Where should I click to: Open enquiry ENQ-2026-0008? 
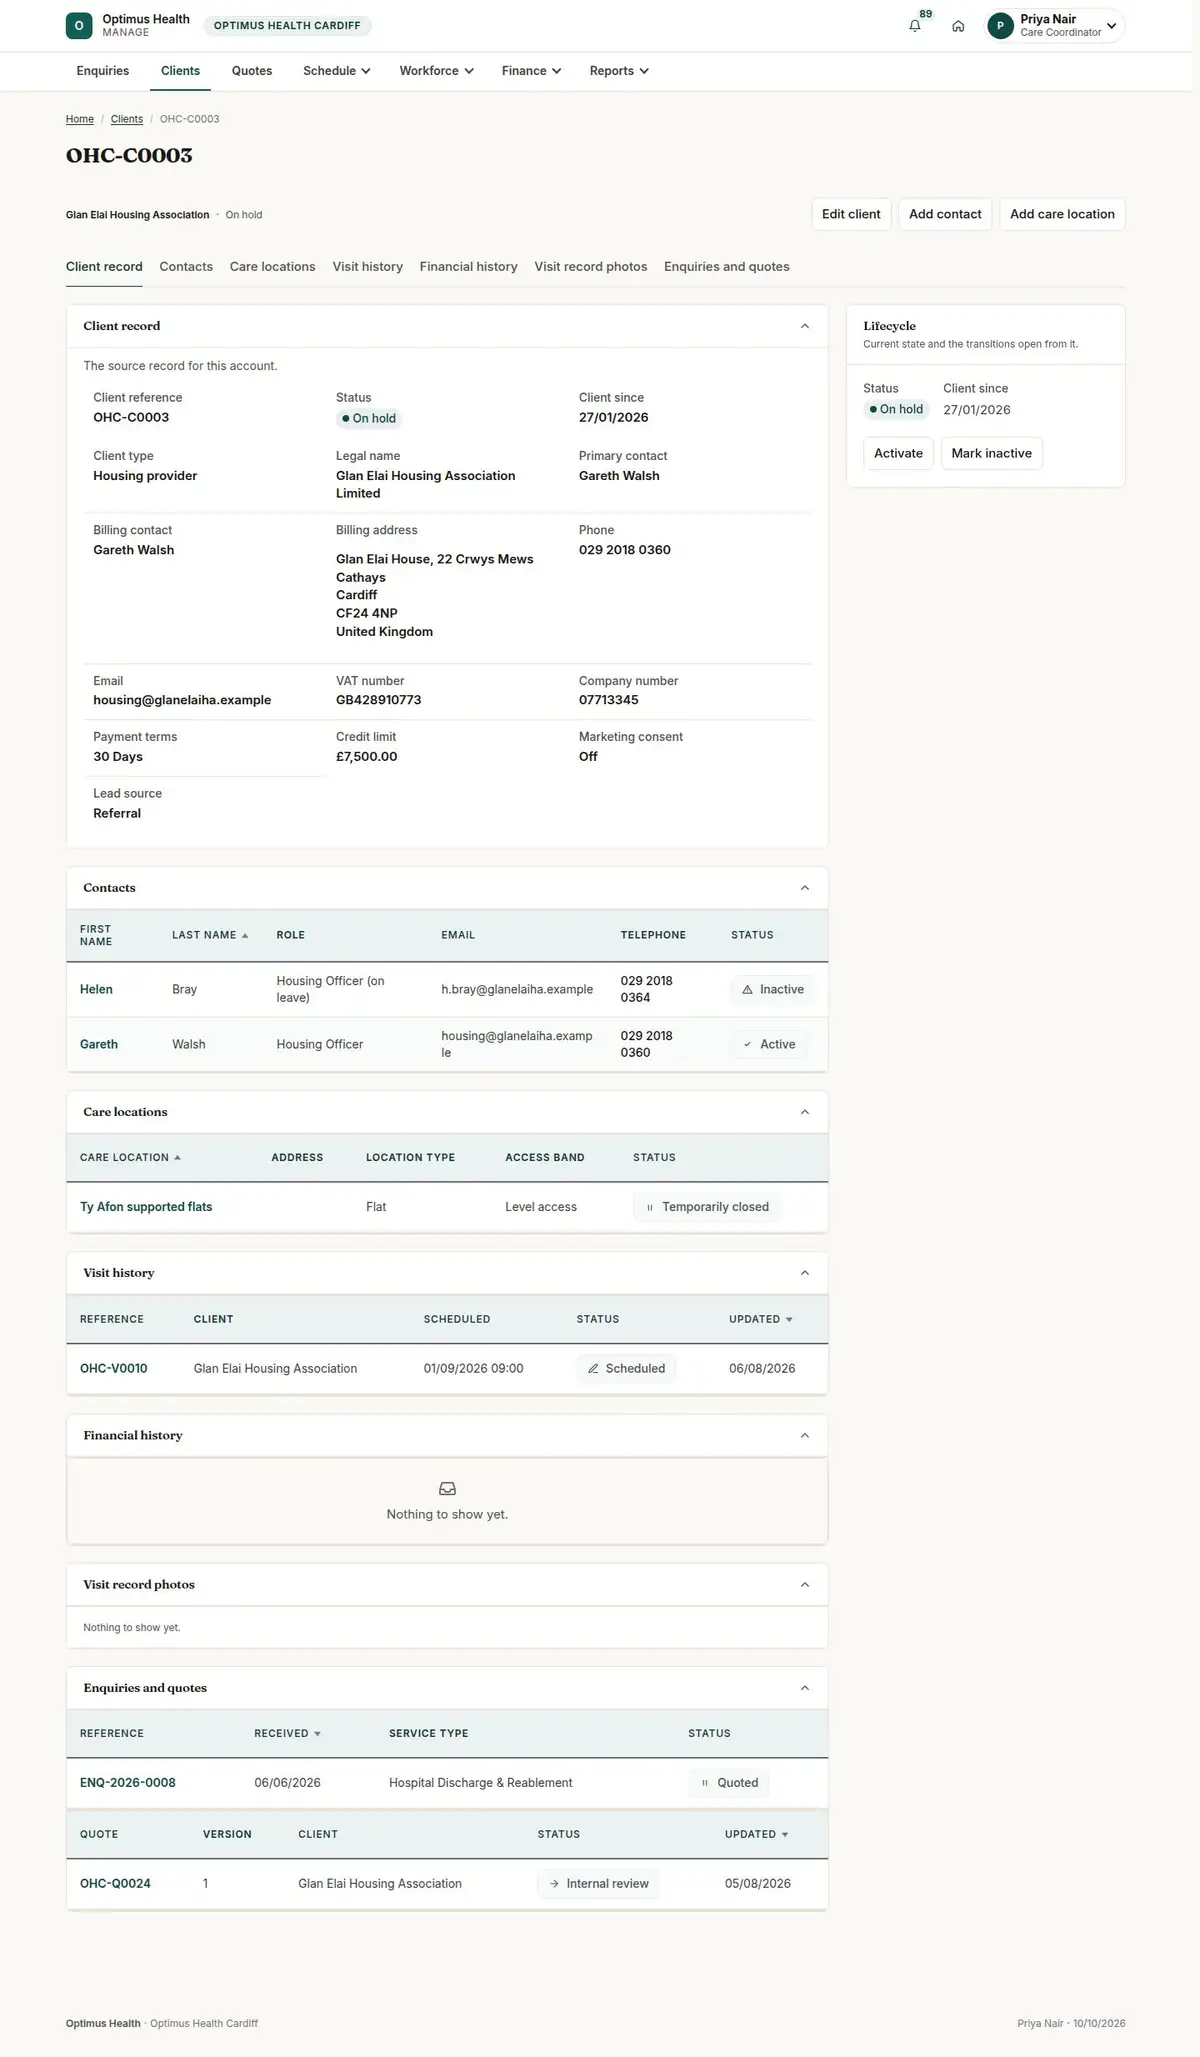tap(128, 1783)
